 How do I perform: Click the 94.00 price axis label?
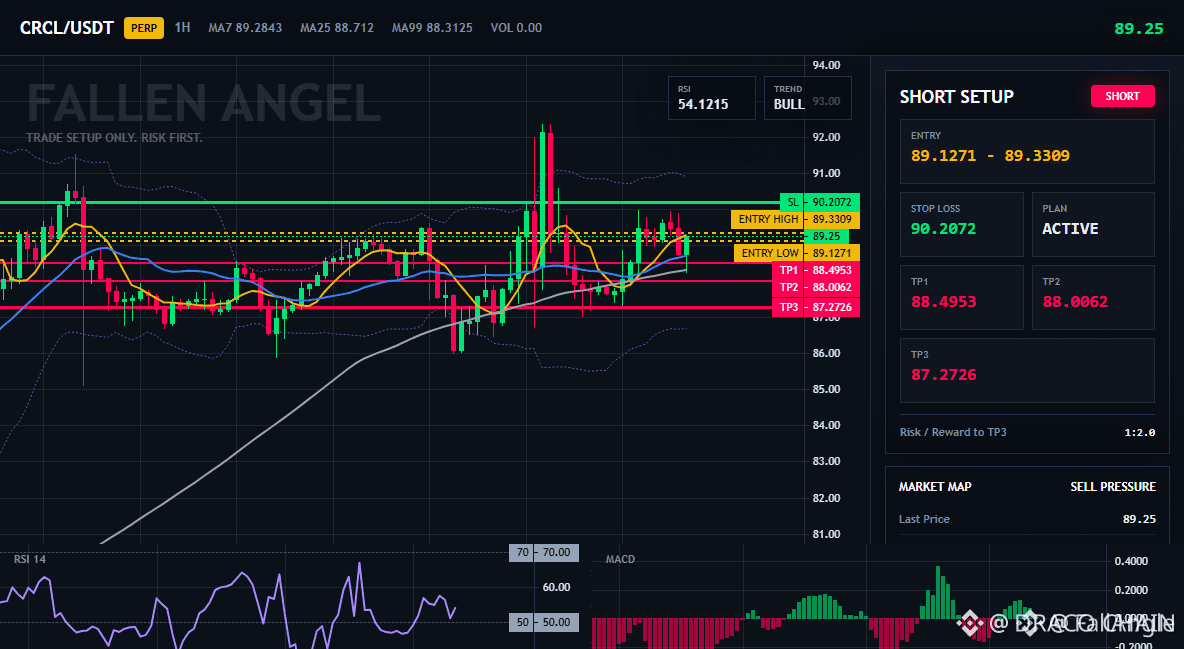tap(826, 65)
